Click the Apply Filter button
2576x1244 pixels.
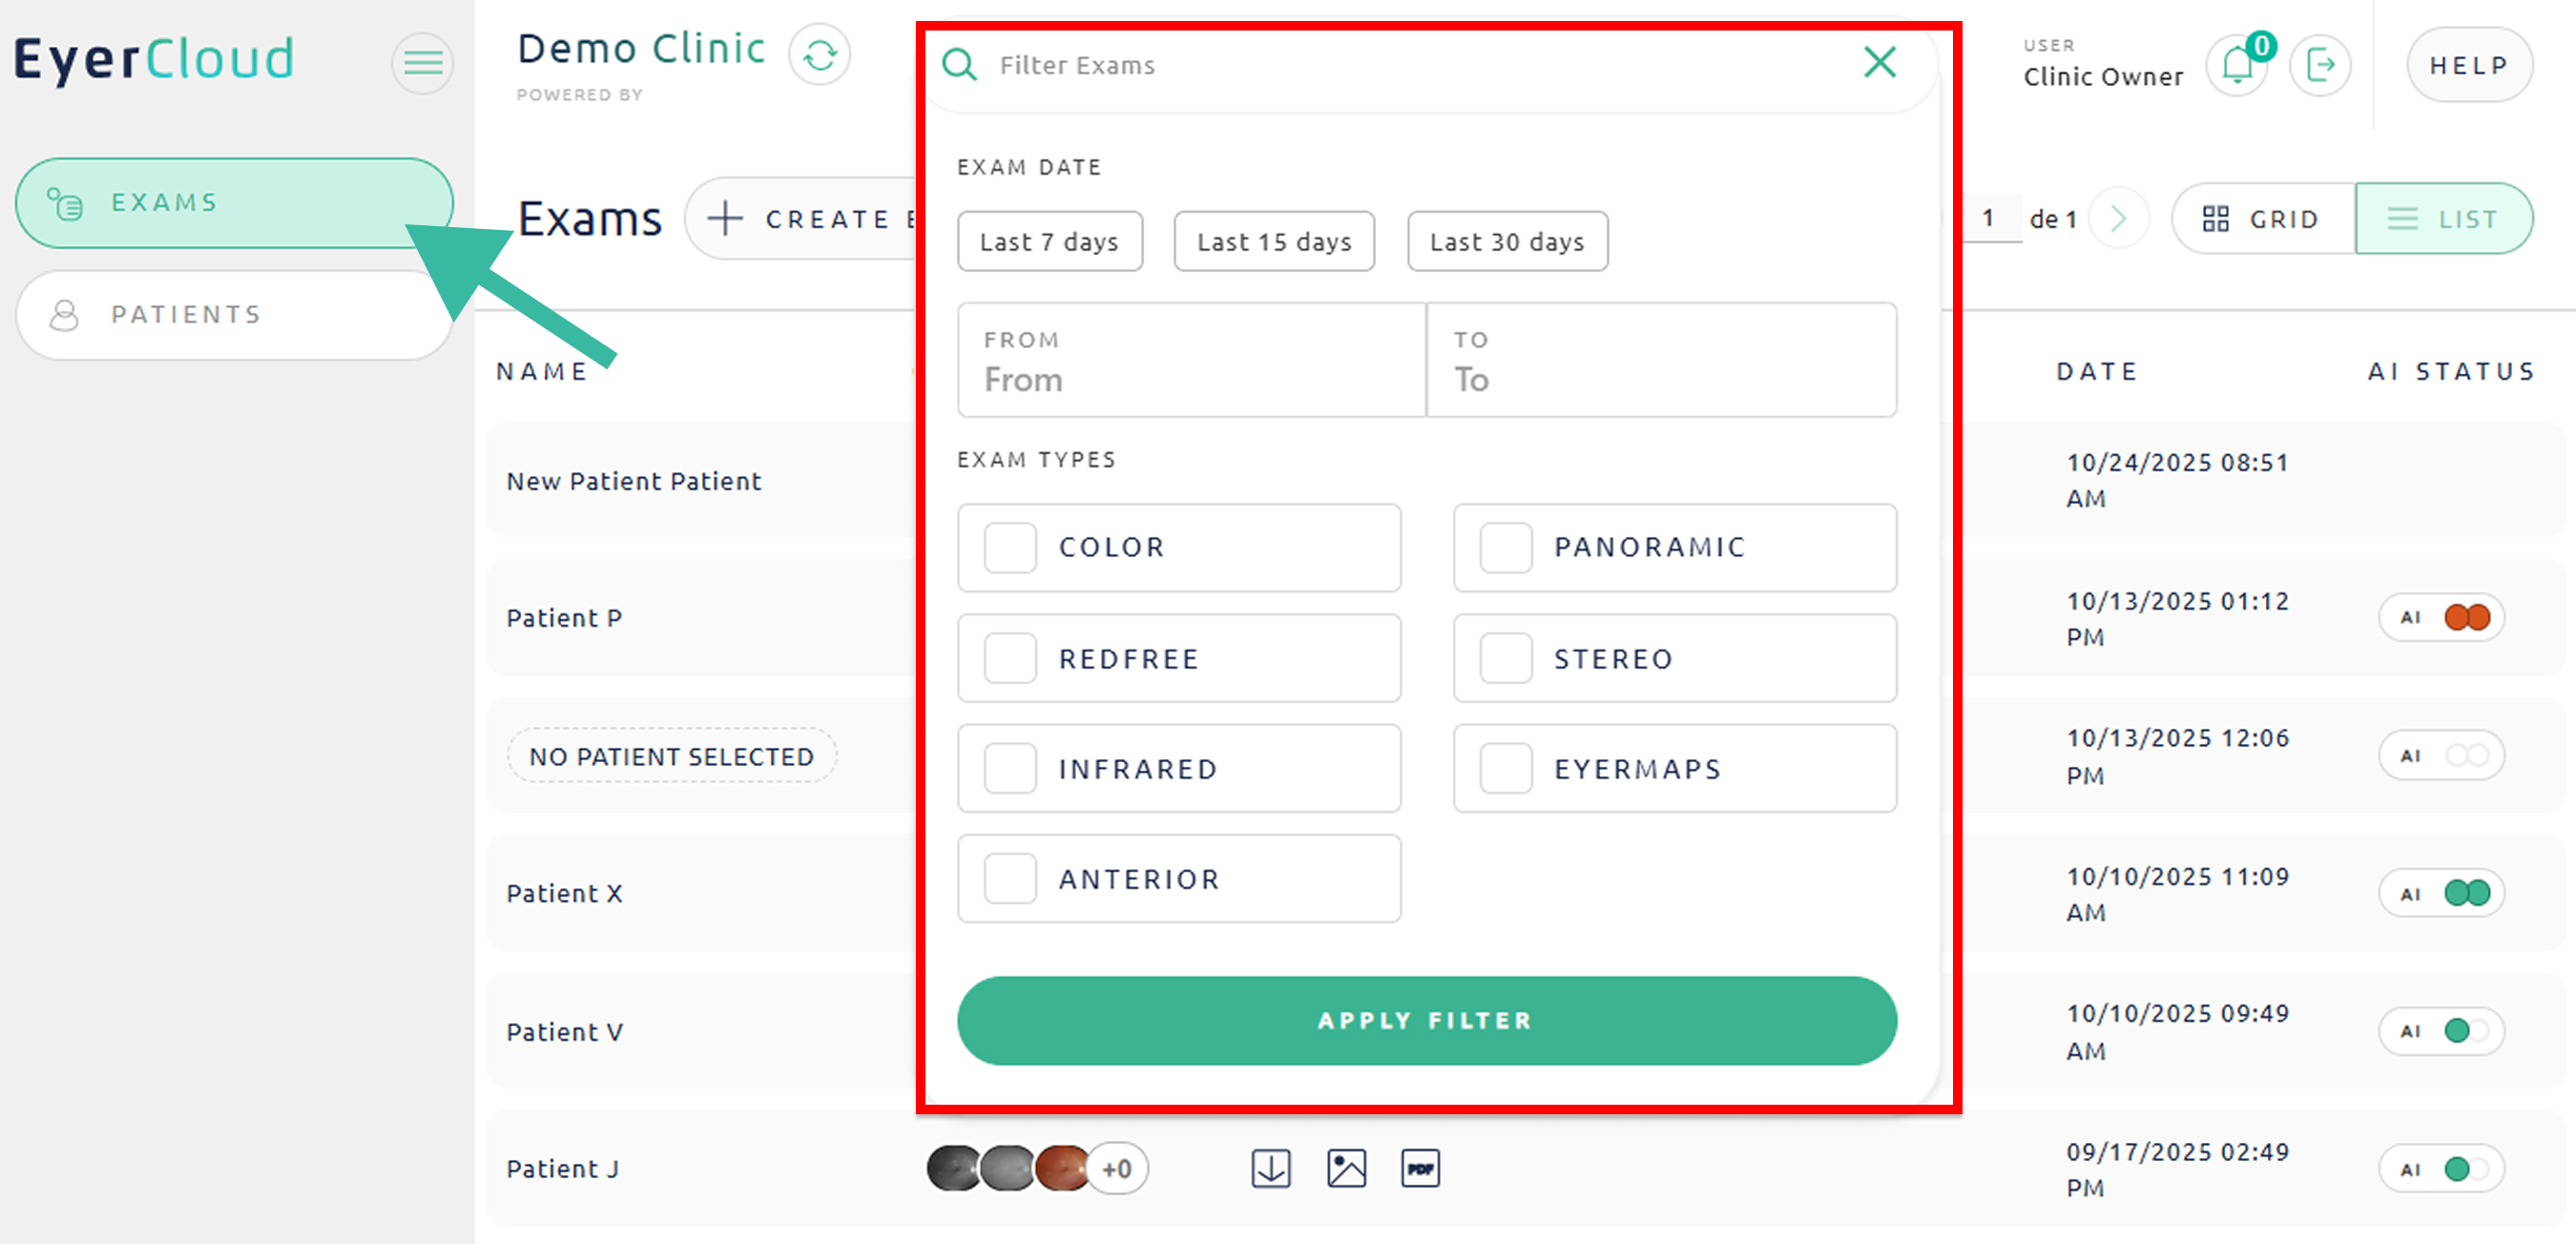tap(1426, 1021)
